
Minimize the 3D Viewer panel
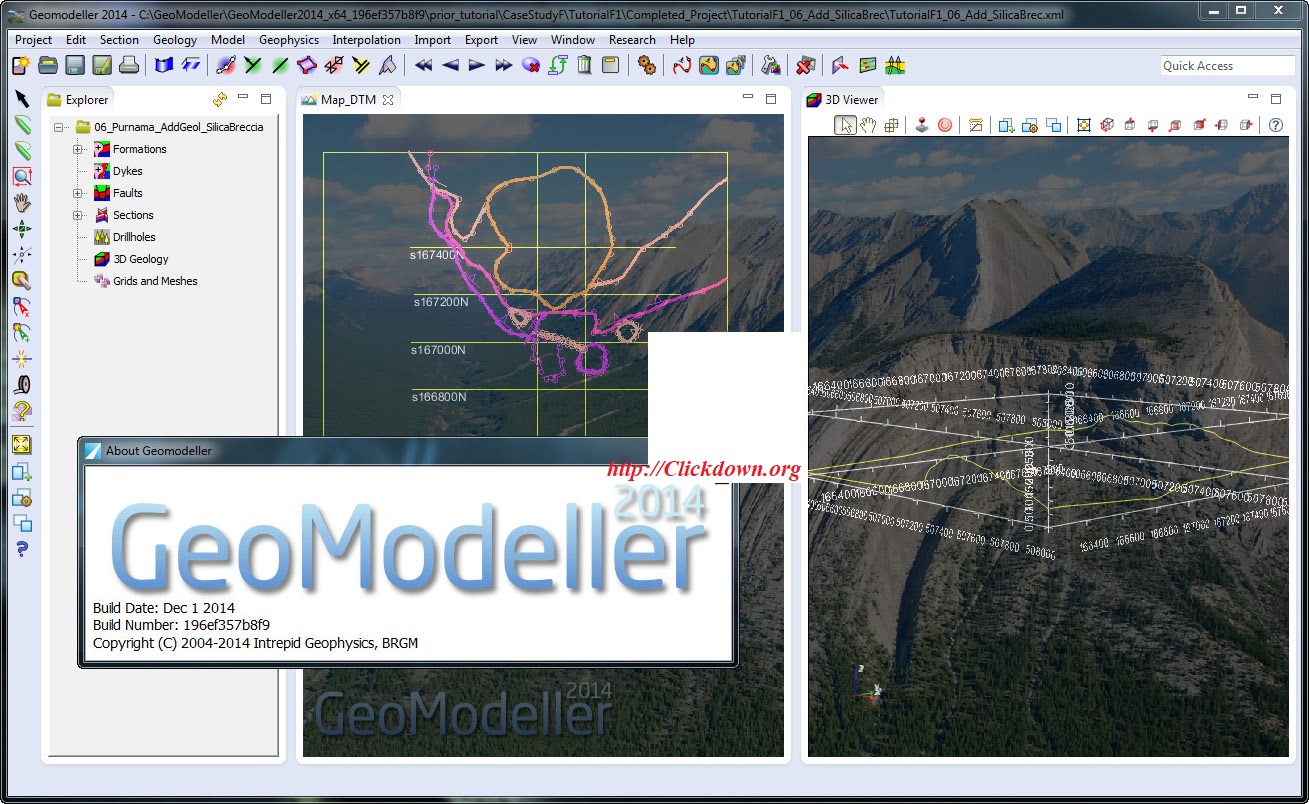(1253, 98)
